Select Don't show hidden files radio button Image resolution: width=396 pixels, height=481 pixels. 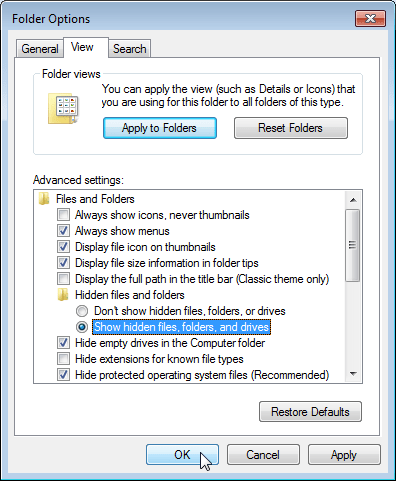(82, 311)
